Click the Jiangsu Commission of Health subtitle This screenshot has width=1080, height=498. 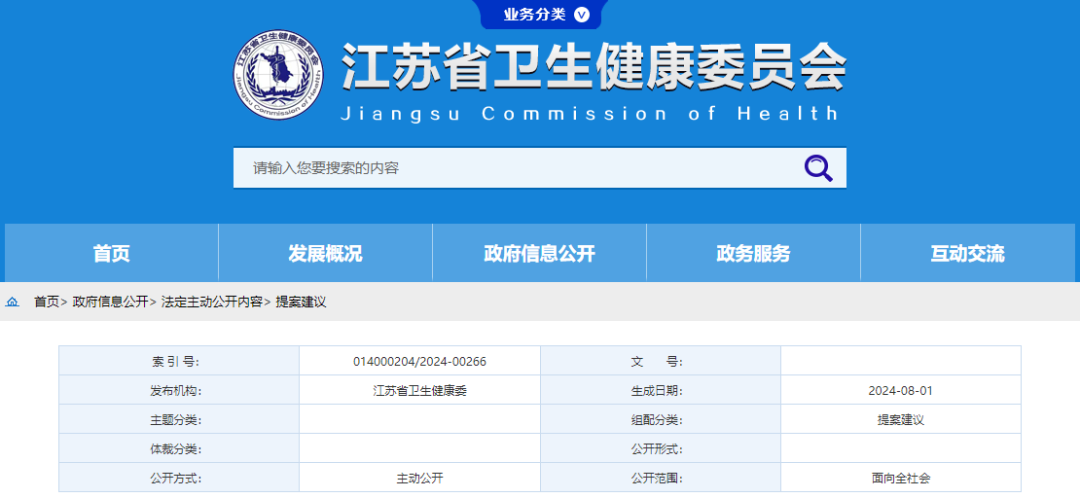point(590,112)
